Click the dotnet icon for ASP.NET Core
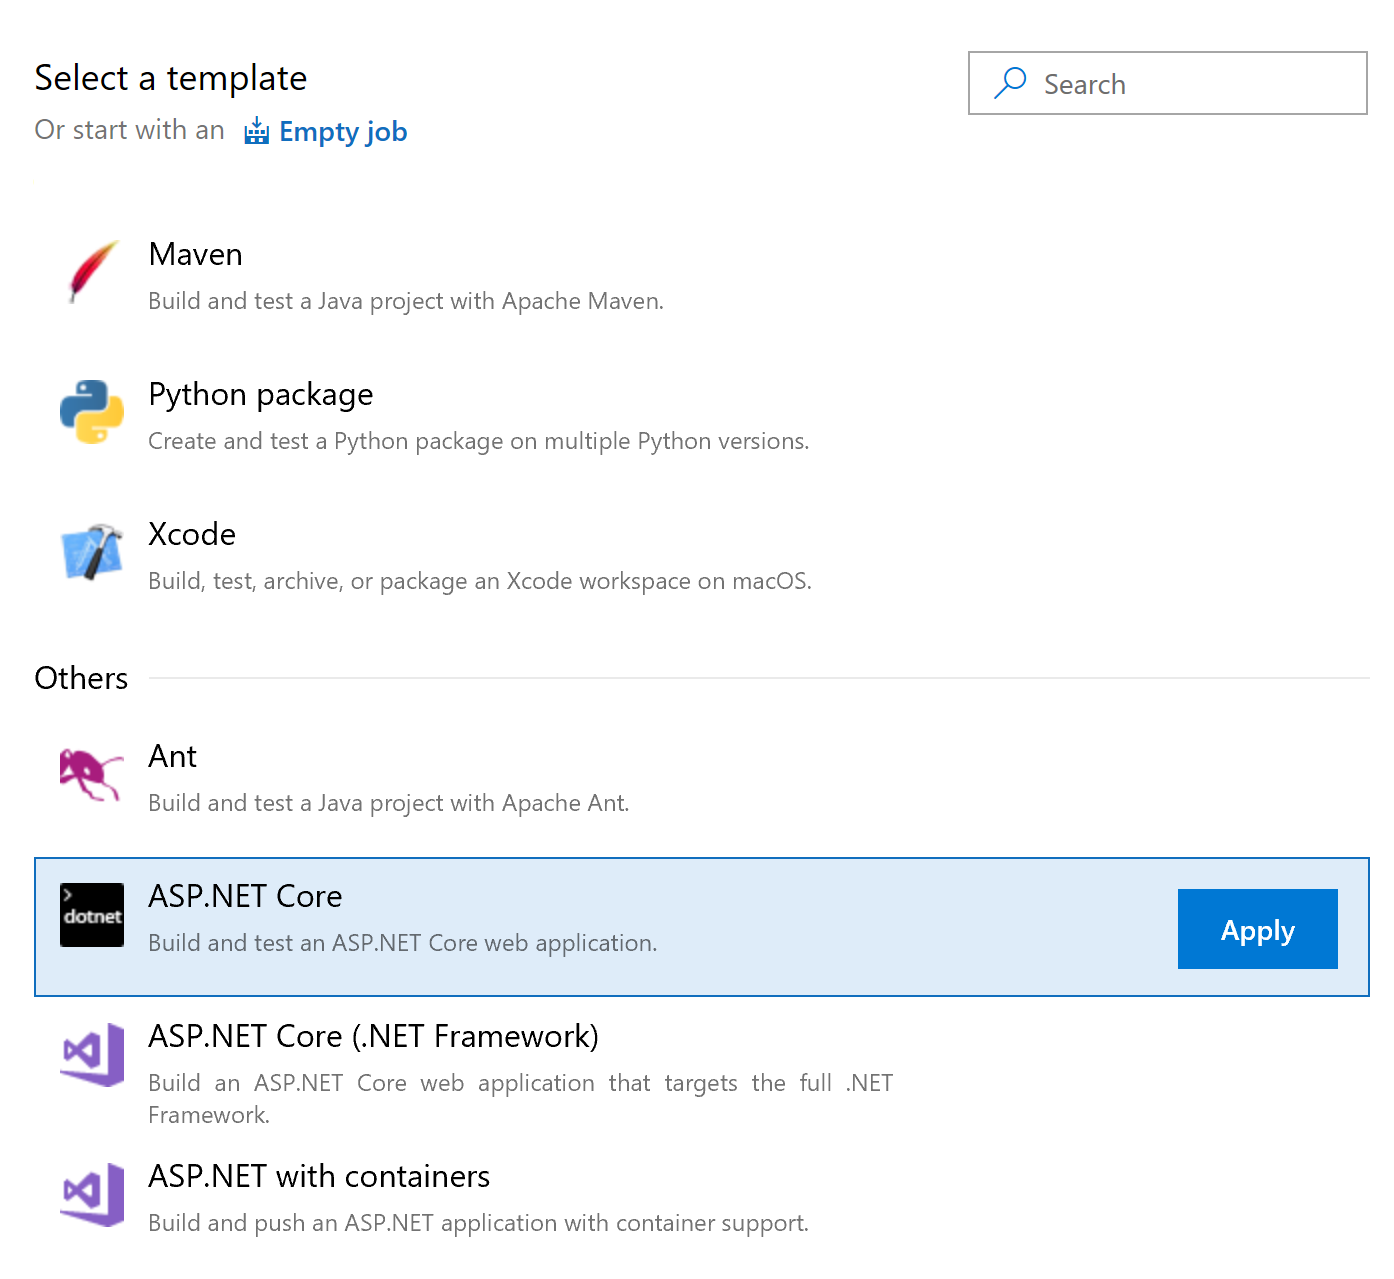Screen dimensions: 1394x1279 pyautogui.click(x=92, y=915)
